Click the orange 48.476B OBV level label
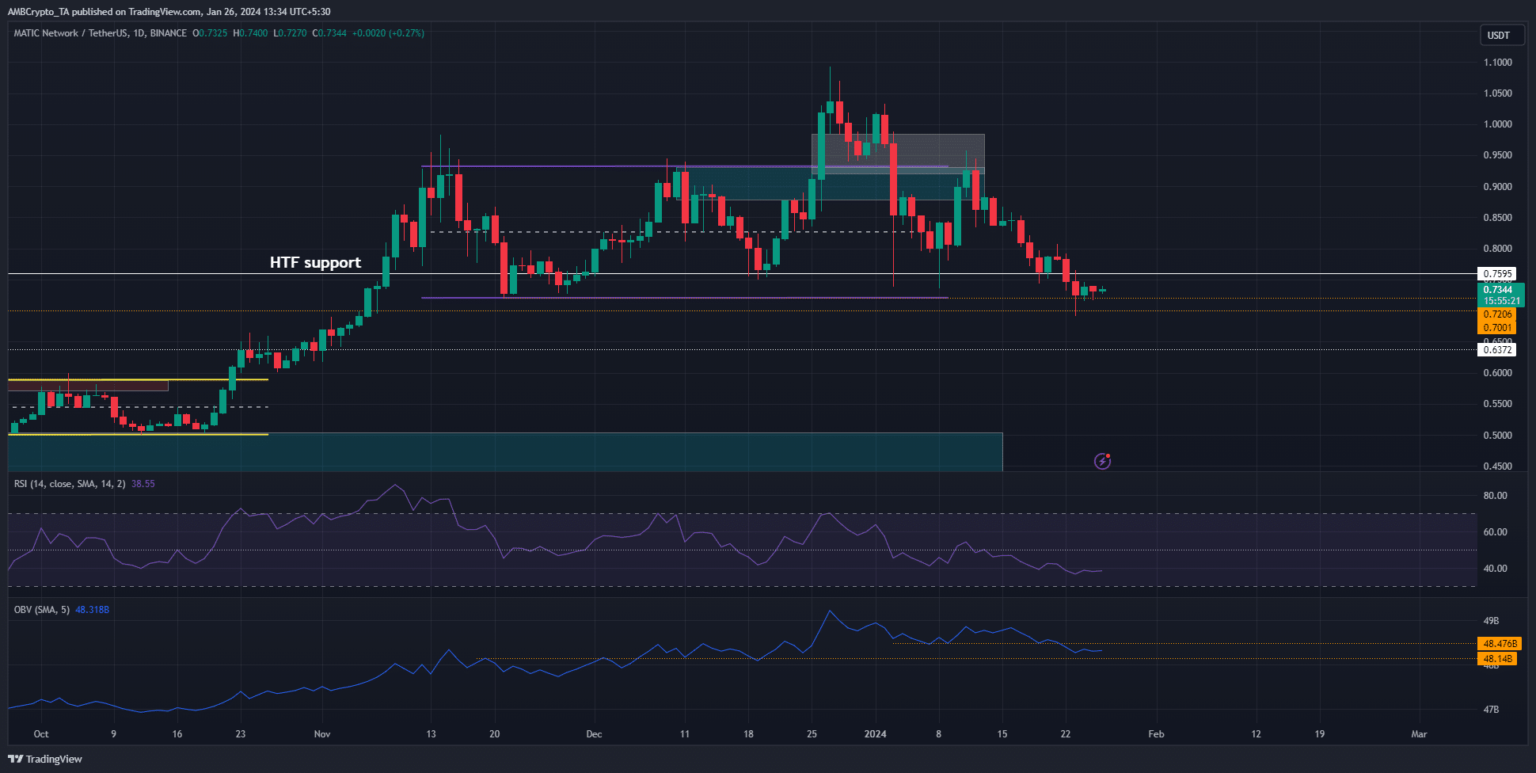Viewport: 1536px width, 773px height. [1500, 644]
